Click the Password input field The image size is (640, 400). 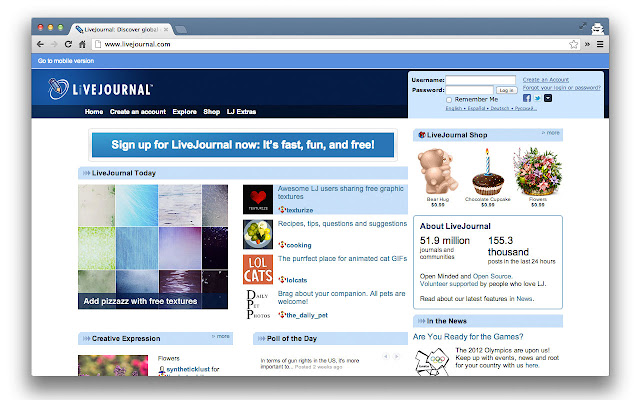click(469, 90)
